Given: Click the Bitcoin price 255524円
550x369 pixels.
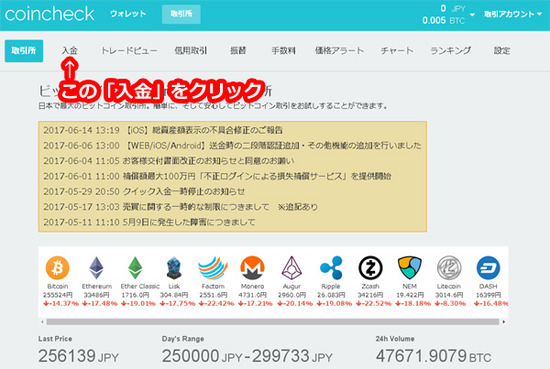Looking at the screenshot, I should 58,295.
